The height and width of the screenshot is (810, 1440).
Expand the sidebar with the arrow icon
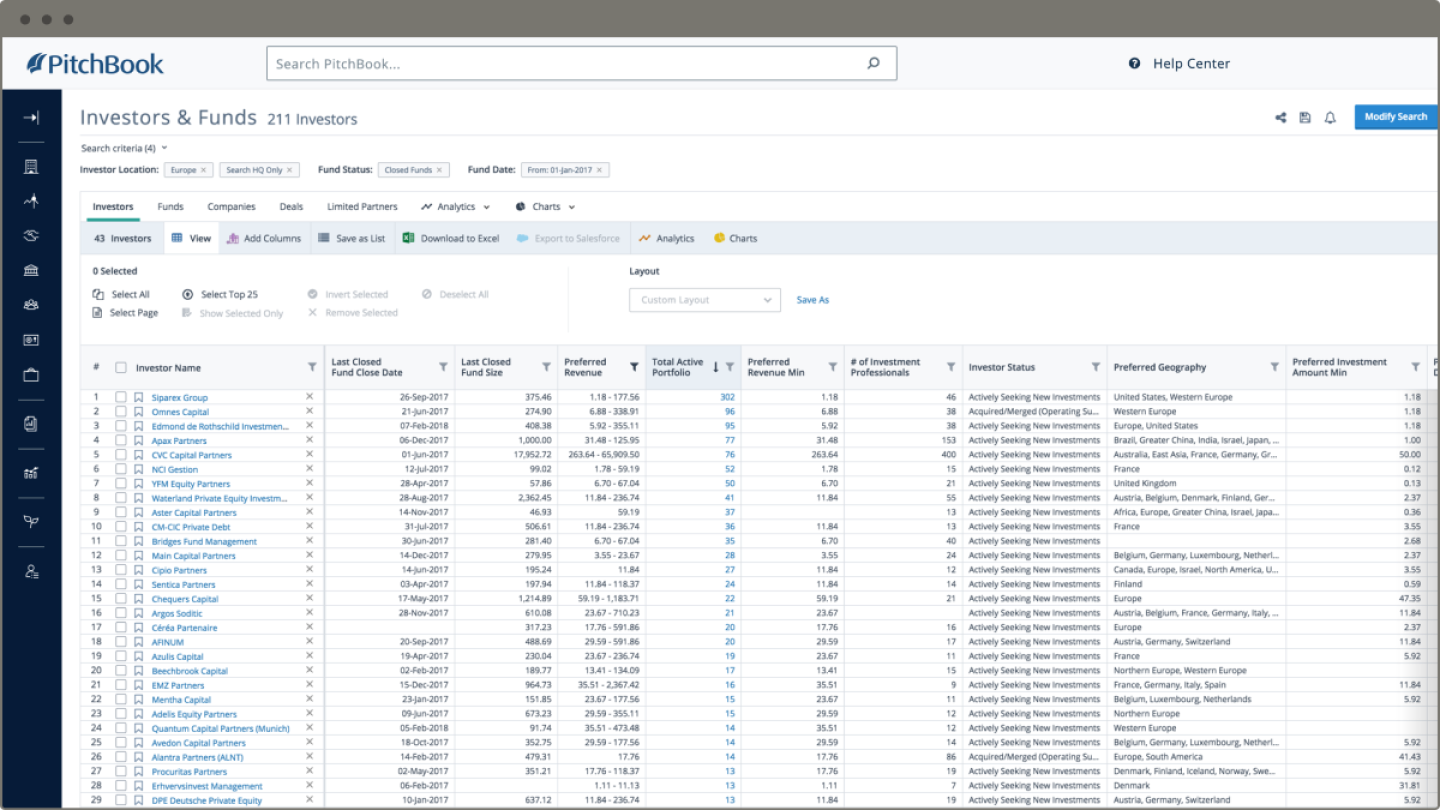coord(31,118)
